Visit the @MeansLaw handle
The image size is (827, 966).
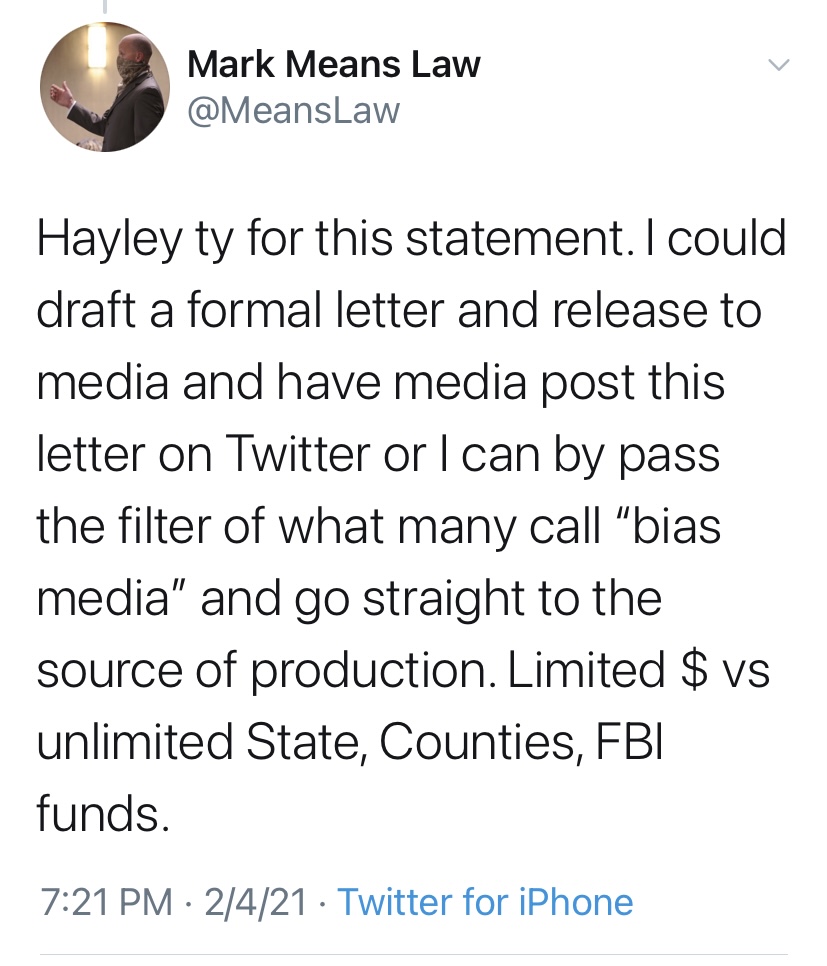(x=293, y=110)
